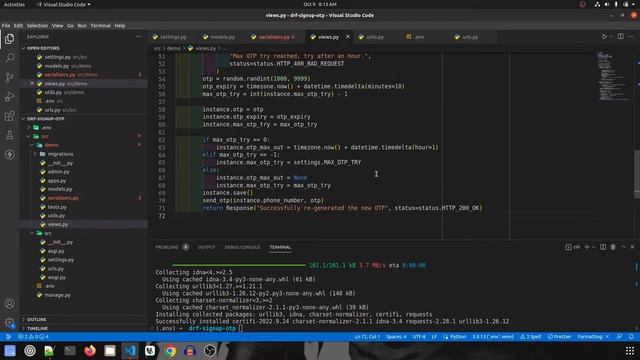Open the notifications bell in status bar
The width and height of the screenshot is (640, 360).
pyautogui.click(x=631, y=337)
